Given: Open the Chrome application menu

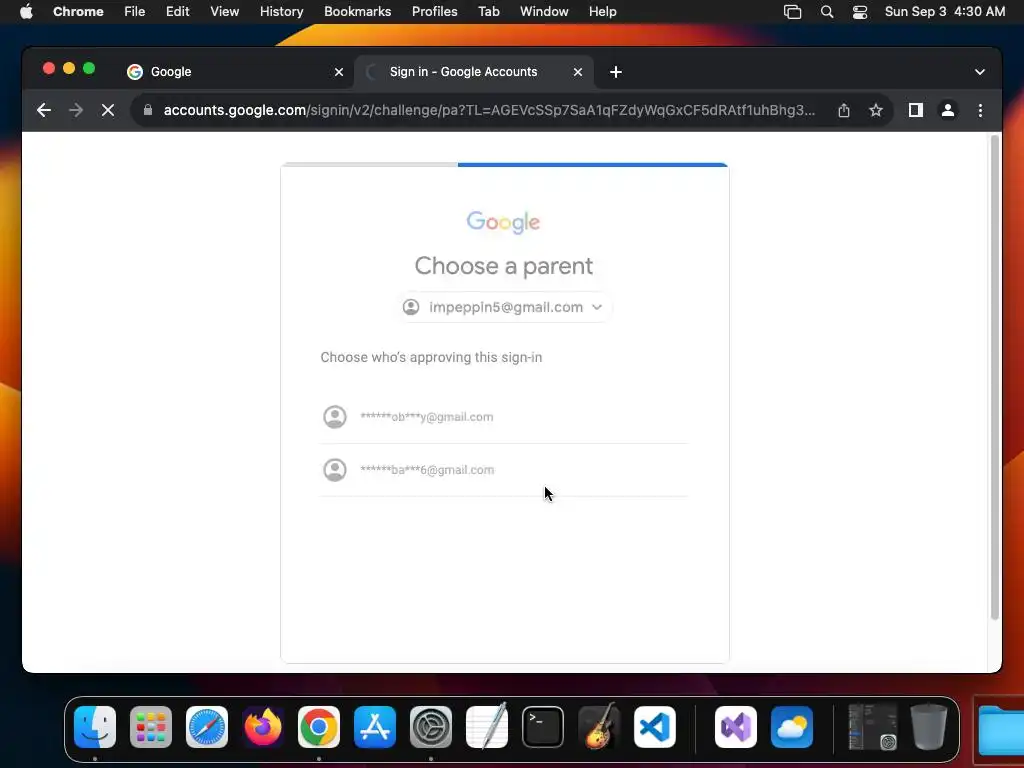Looking at the screenshot, I should pos(78,12).
